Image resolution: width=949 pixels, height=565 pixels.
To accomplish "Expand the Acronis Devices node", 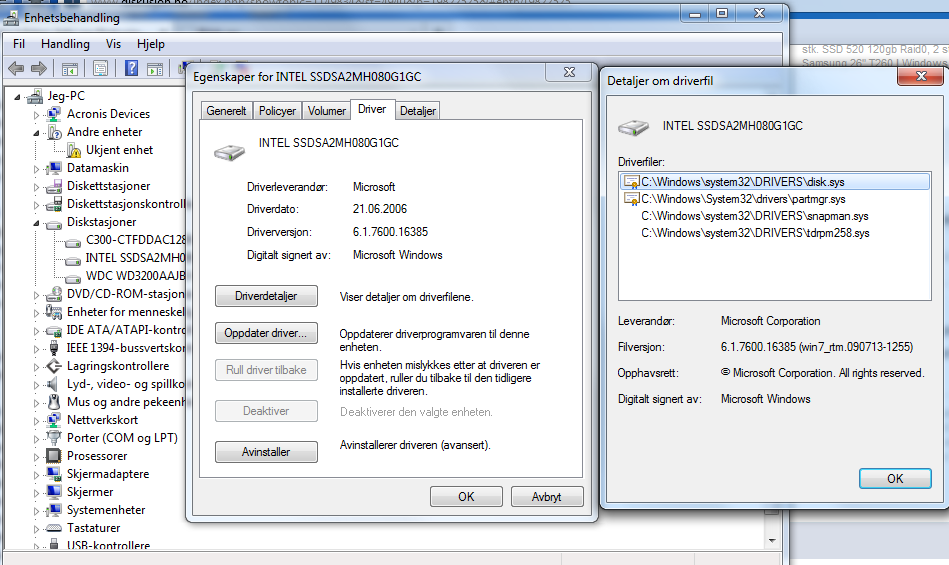I will pos(36,114).
